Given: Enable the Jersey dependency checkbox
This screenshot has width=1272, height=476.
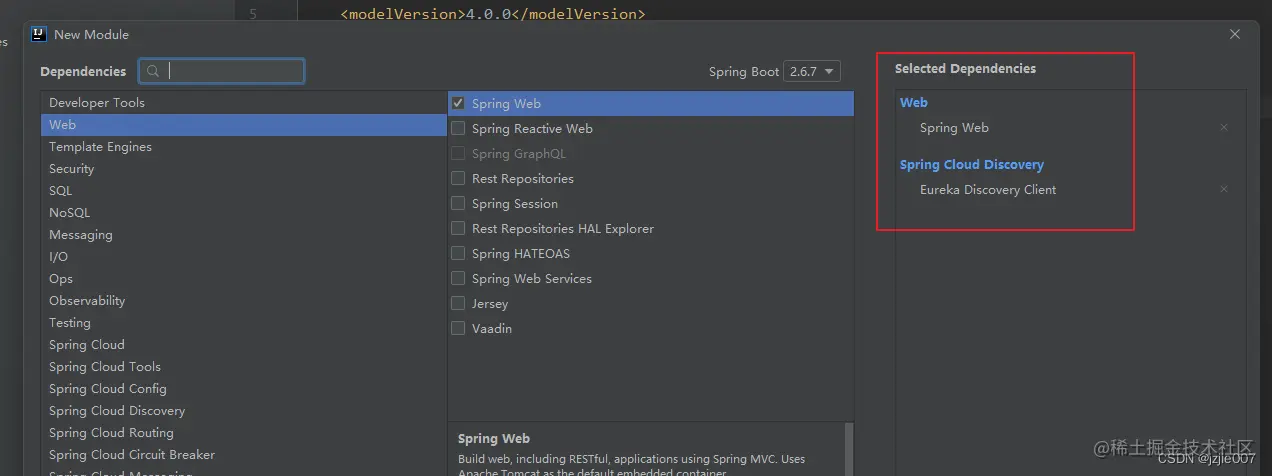Looking at the screenshot, I should (458, 303).
